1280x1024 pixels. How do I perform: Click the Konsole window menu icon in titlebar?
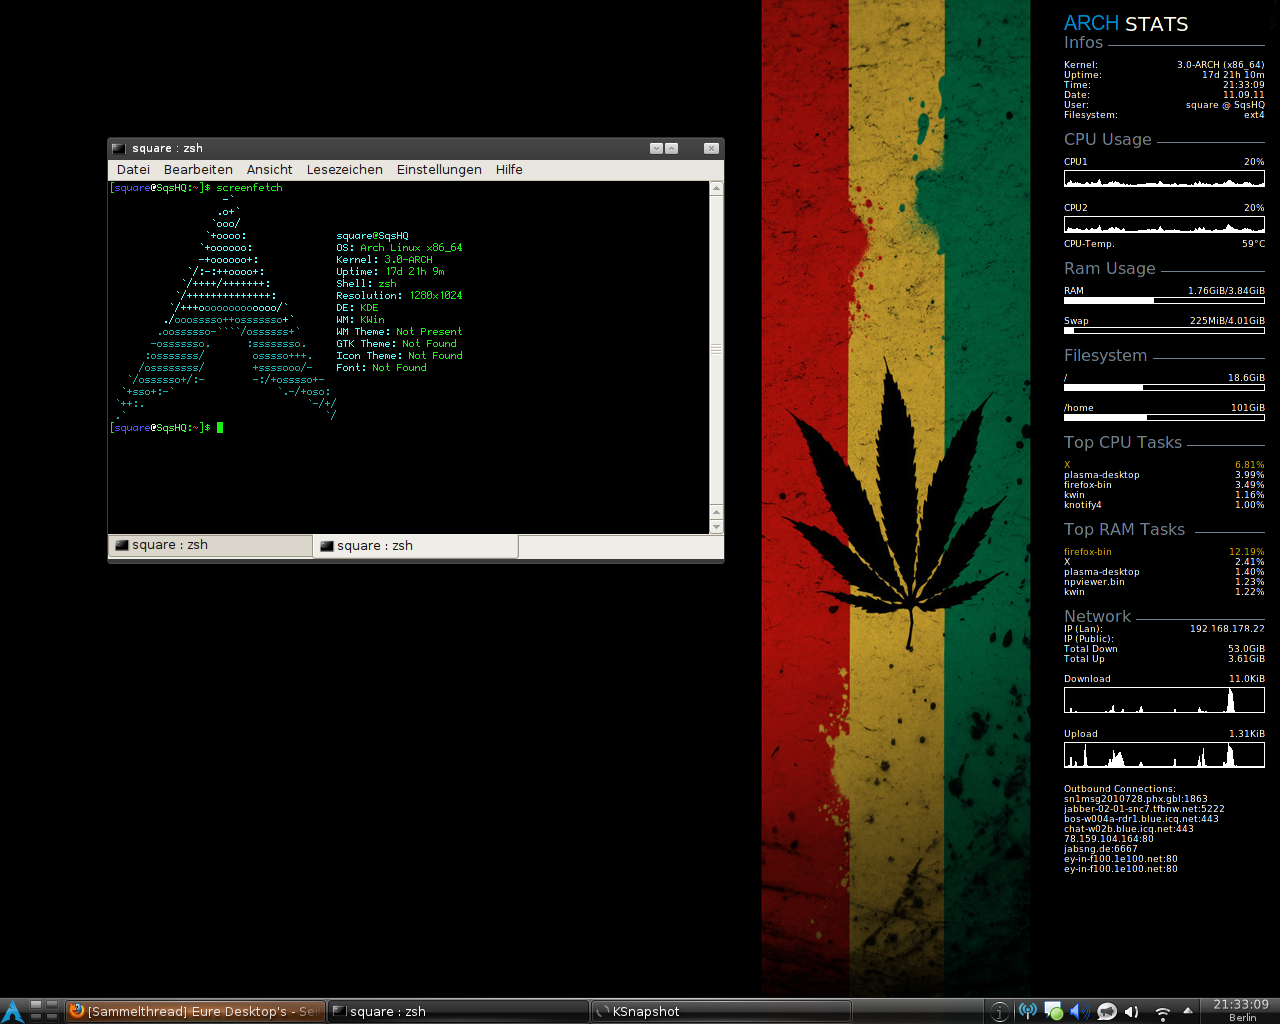(x=119, y=148)
